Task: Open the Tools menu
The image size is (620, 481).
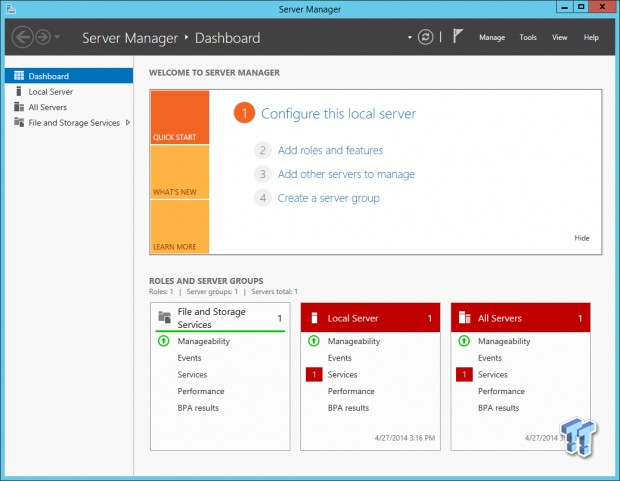Action: [x=528, y=37]
